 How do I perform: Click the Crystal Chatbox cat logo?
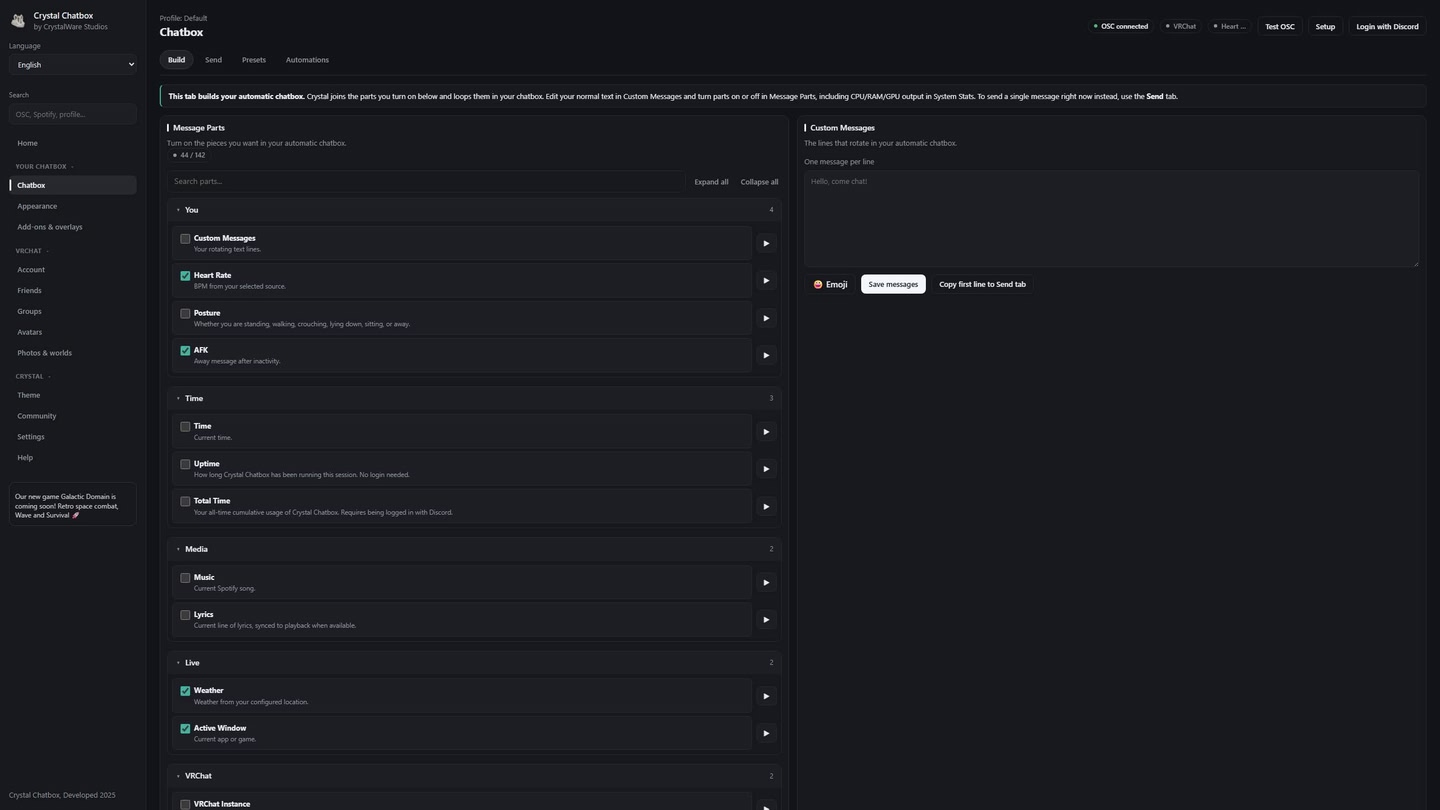[18, 21]
